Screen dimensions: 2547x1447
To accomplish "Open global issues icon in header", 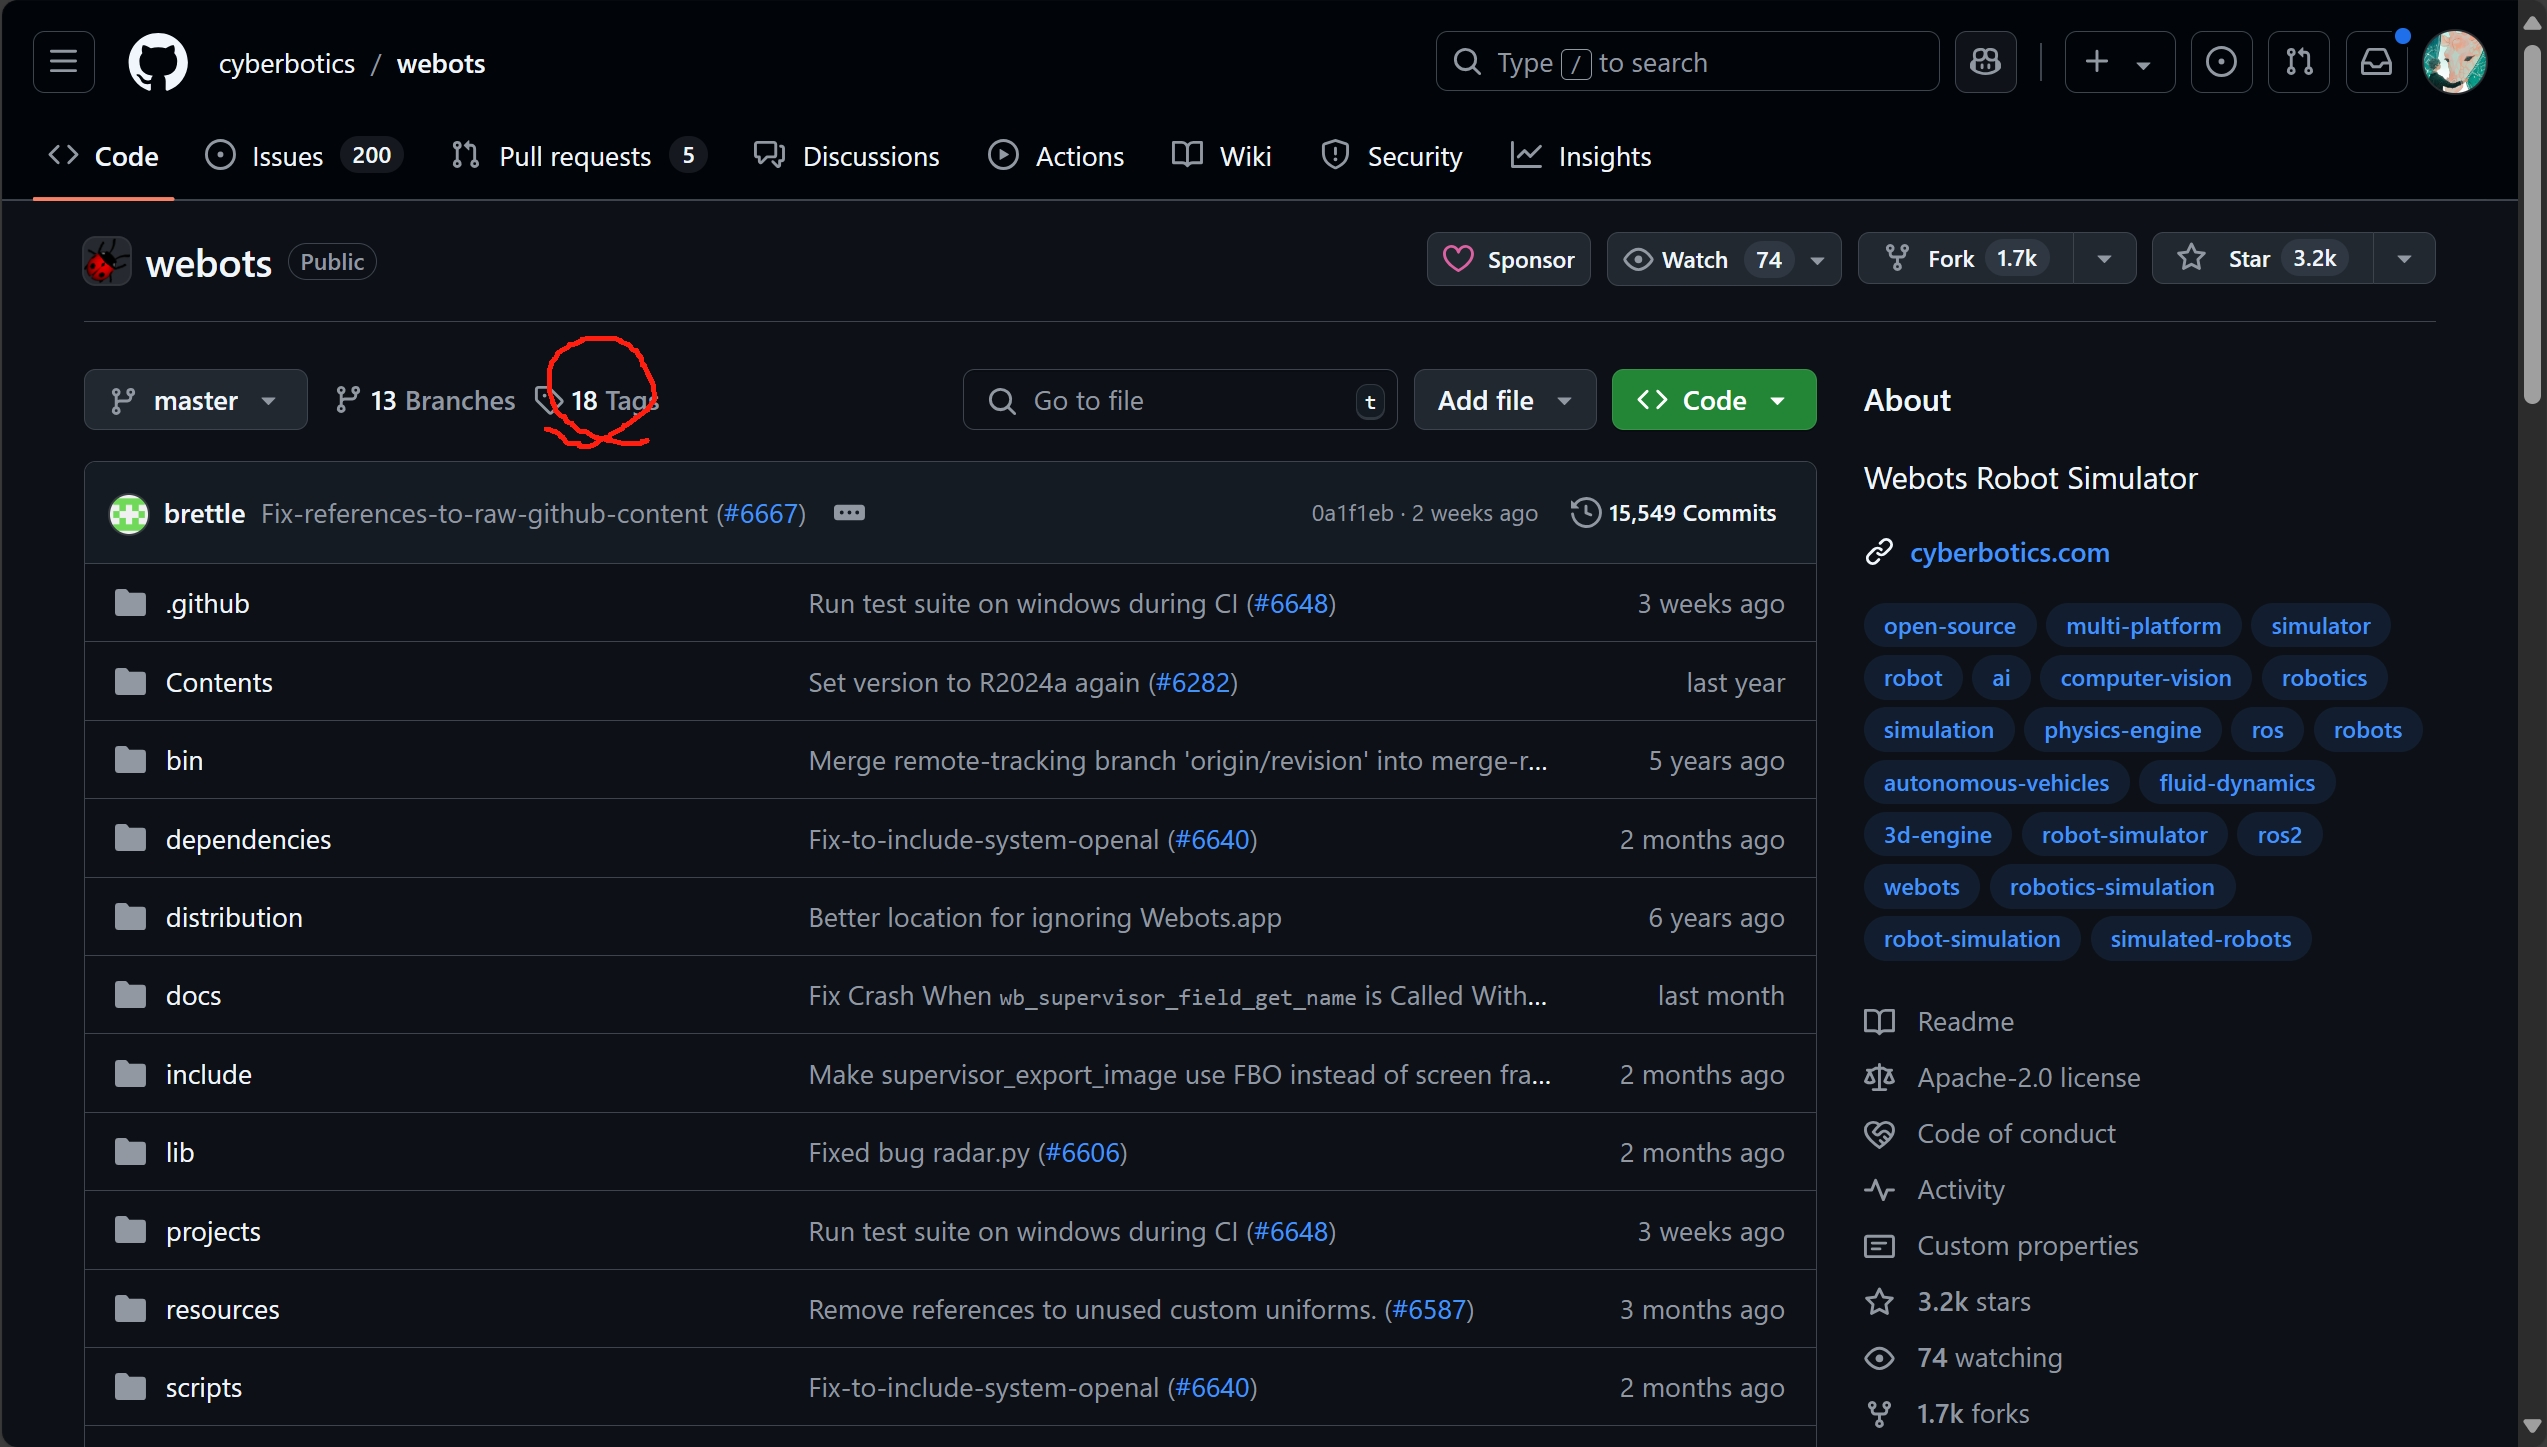I will (x=2221, y=62).
